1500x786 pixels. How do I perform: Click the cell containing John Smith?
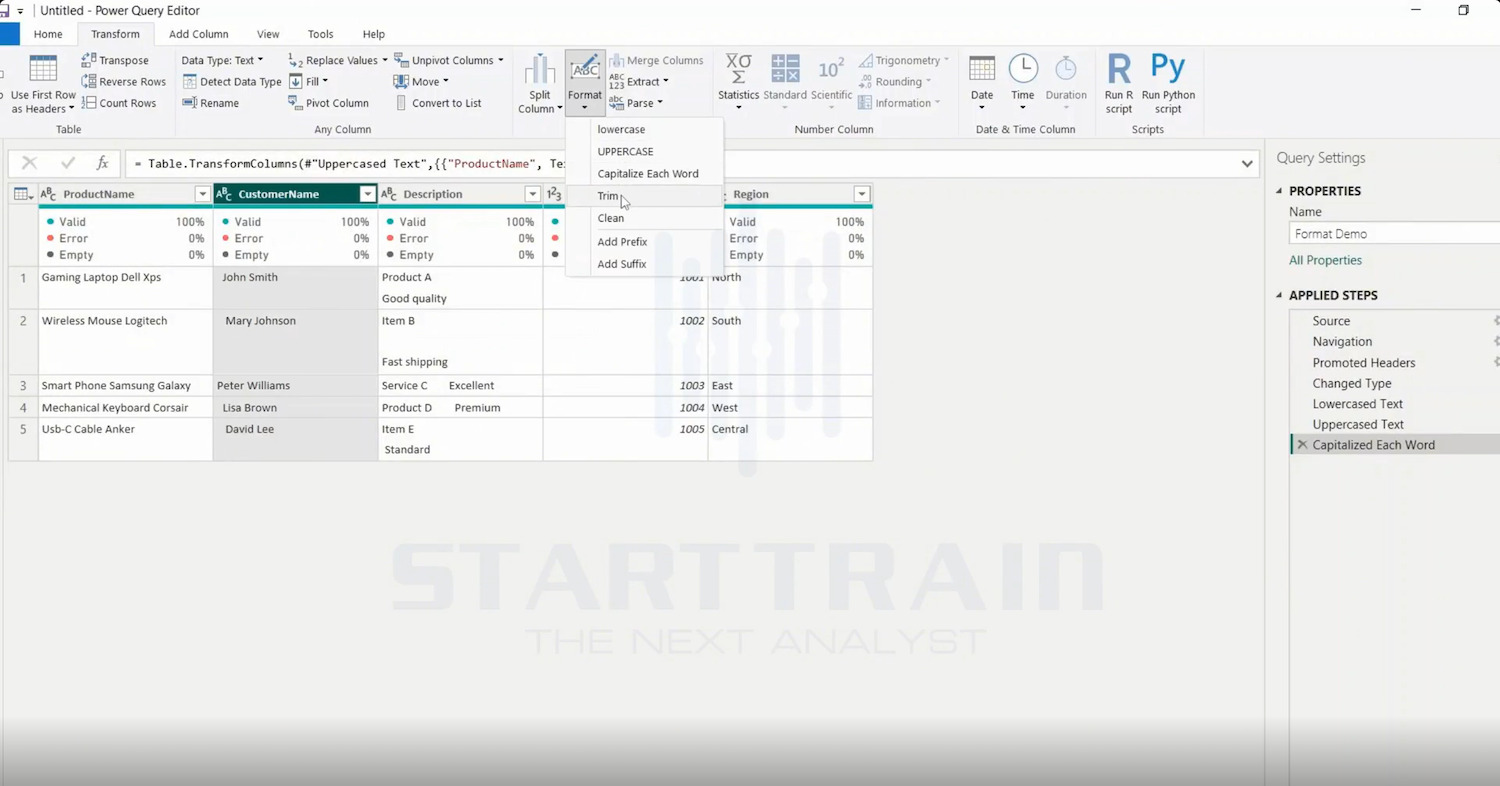(x=296, y=288)
